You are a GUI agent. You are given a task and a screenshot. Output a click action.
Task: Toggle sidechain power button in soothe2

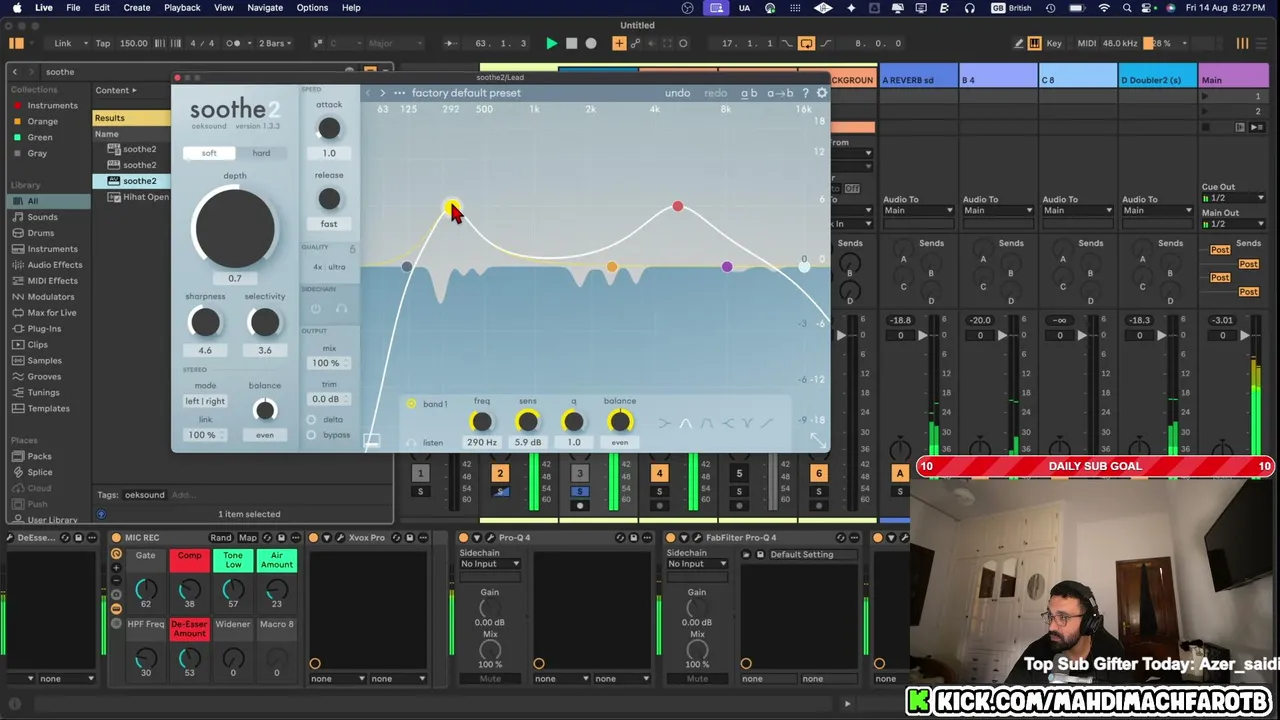[x=316, y=309]
